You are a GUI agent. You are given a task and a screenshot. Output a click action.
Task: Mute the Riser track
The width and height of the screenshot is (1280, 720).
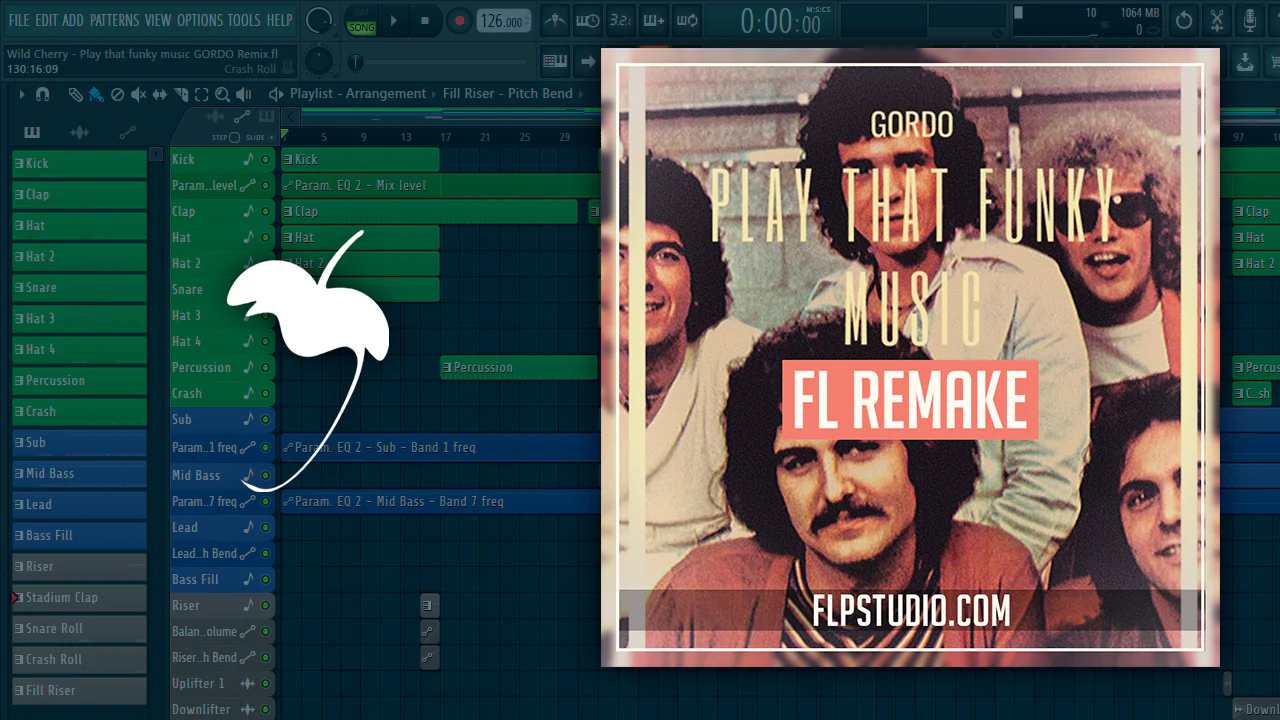click(265, 605)
